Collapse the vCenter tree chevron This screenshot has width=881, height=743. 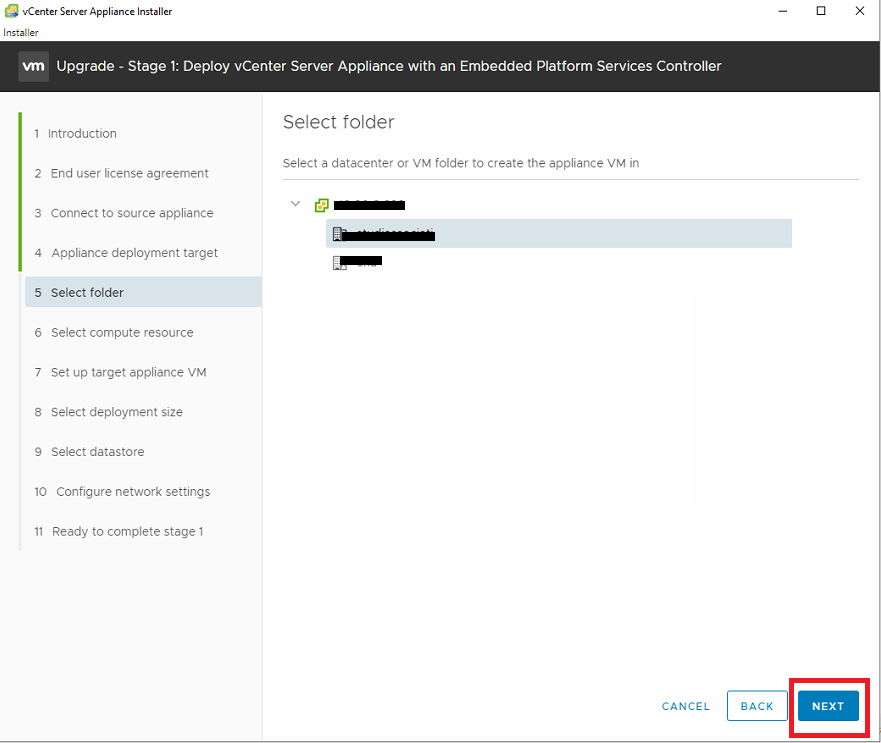(295, 204)
